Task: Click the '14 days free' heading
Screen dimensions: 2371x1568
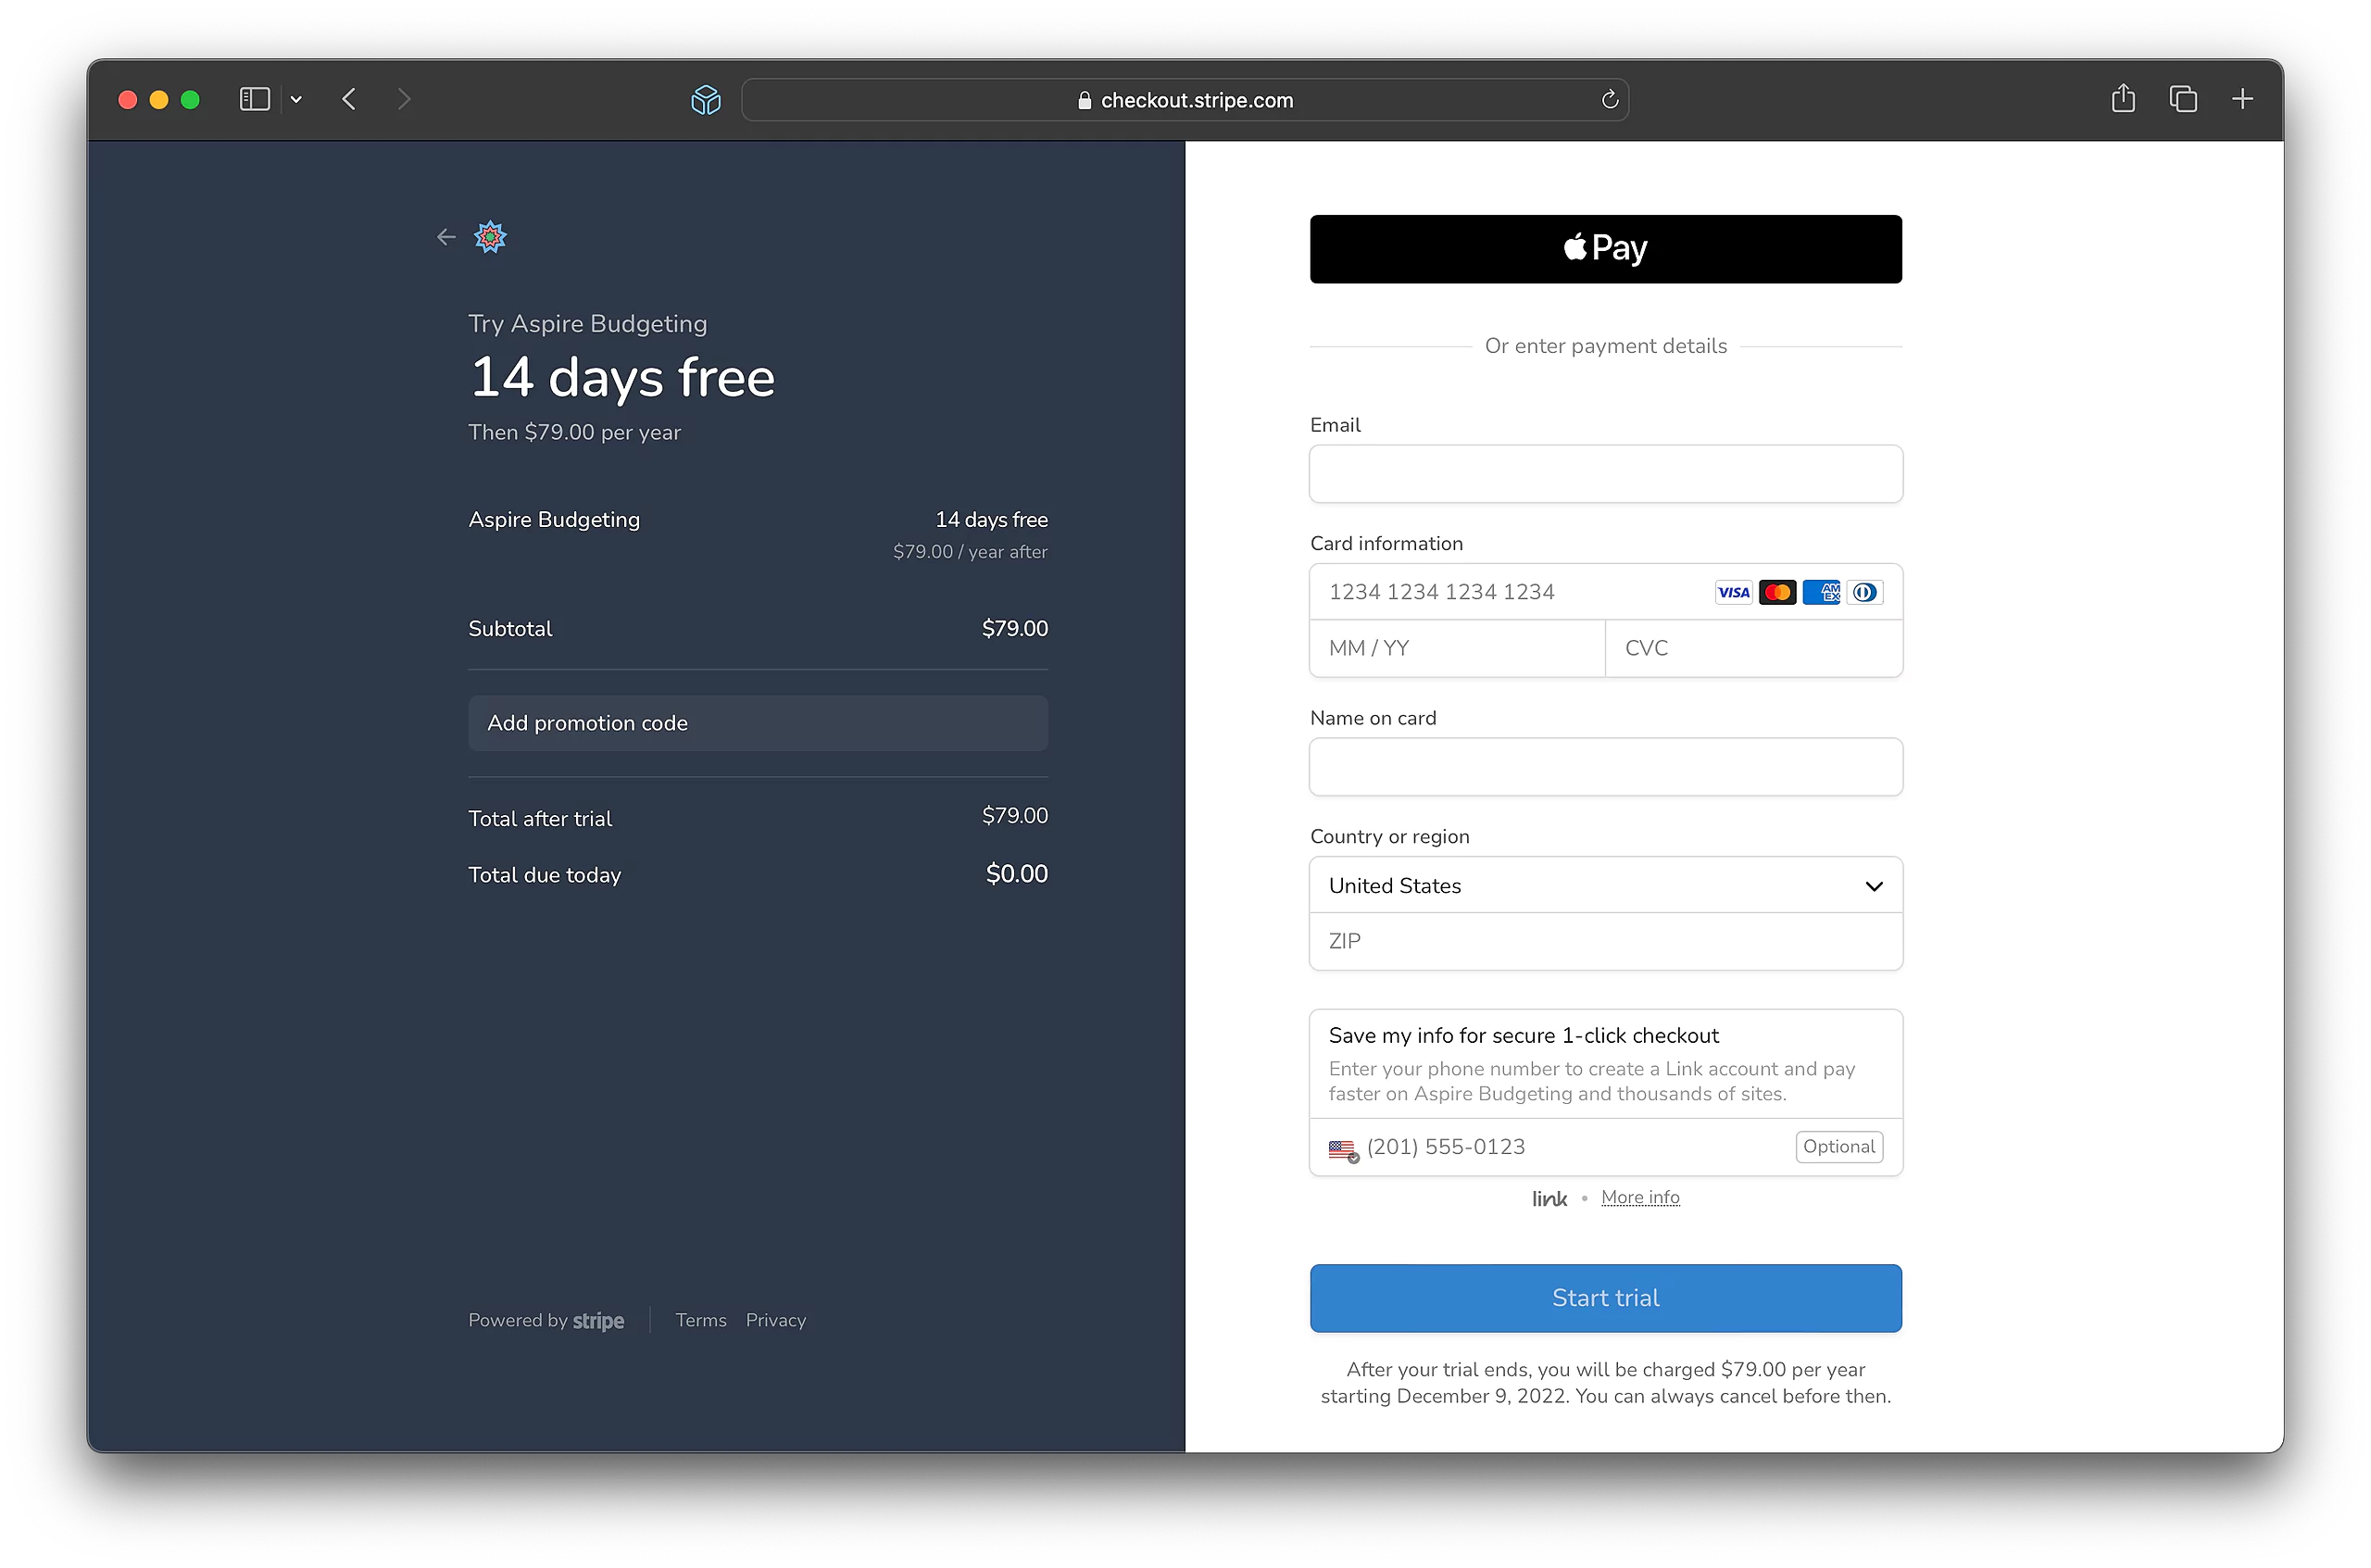Action: coord(622,378)
